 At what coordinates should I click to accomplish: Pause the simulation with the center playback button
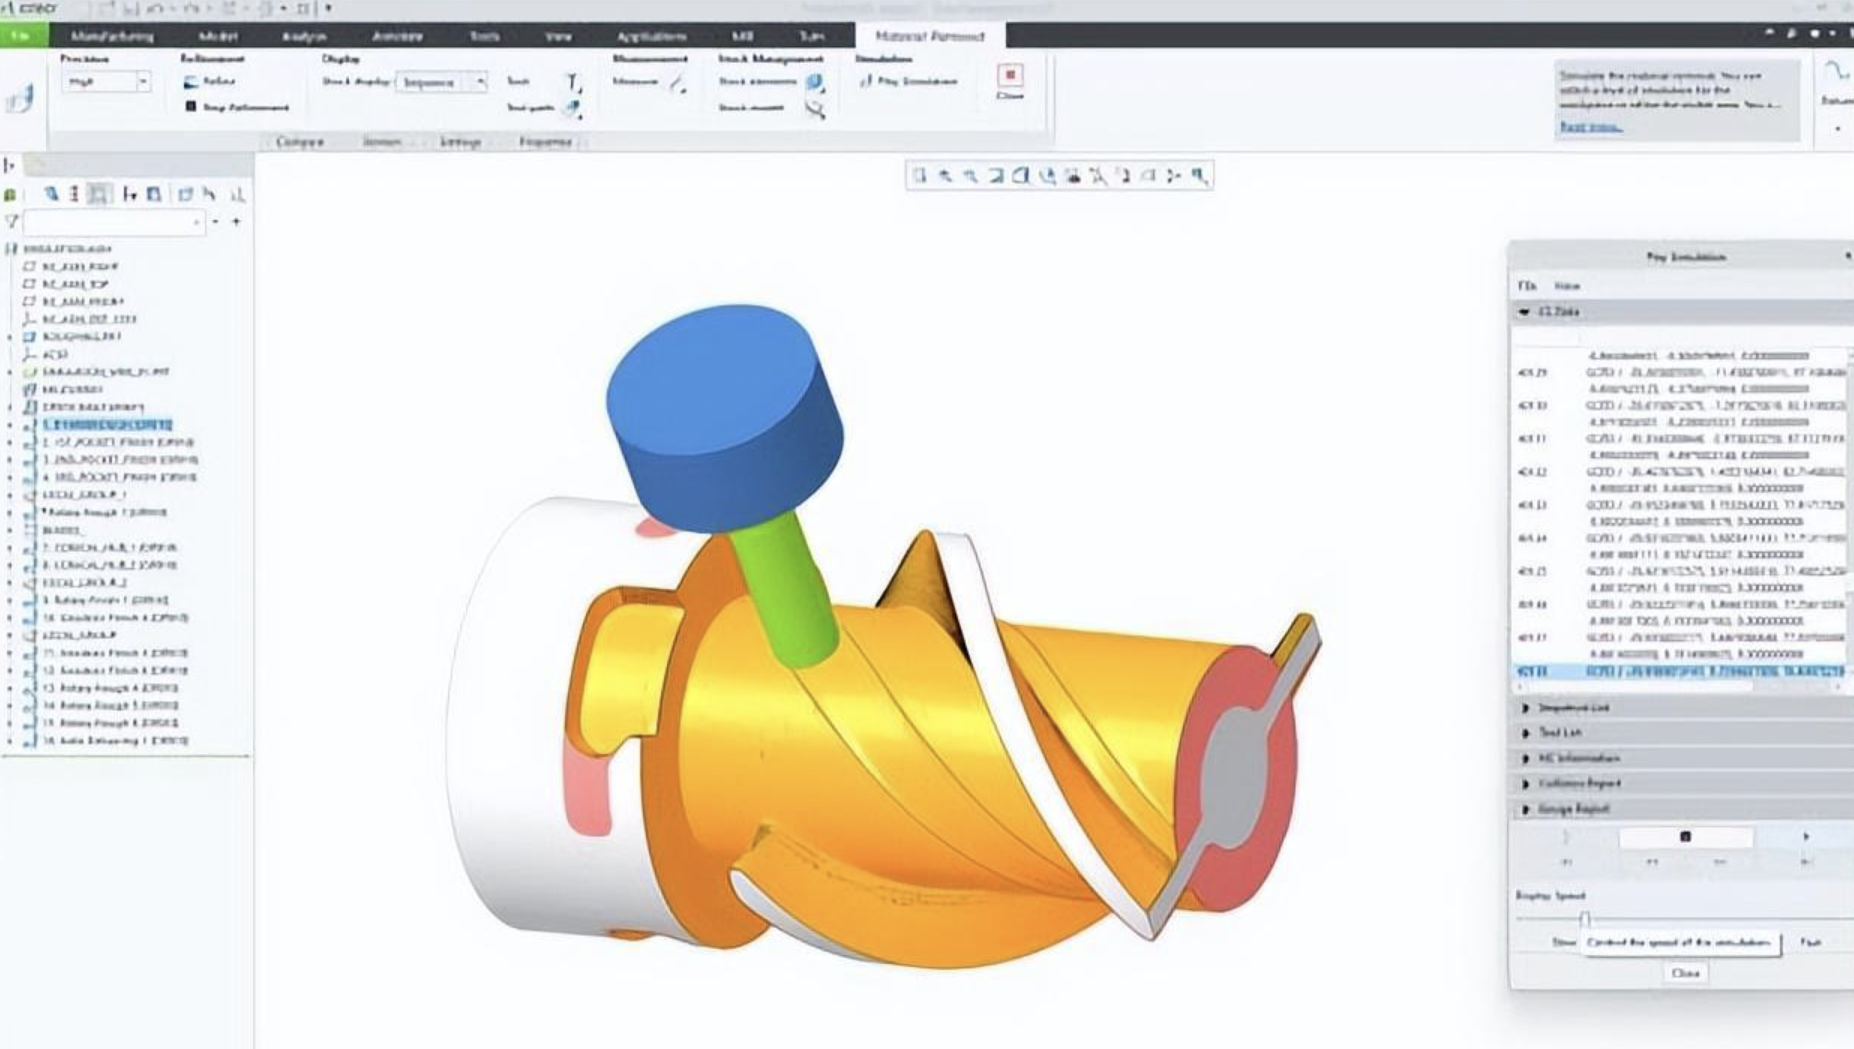tap(1687, 836)
